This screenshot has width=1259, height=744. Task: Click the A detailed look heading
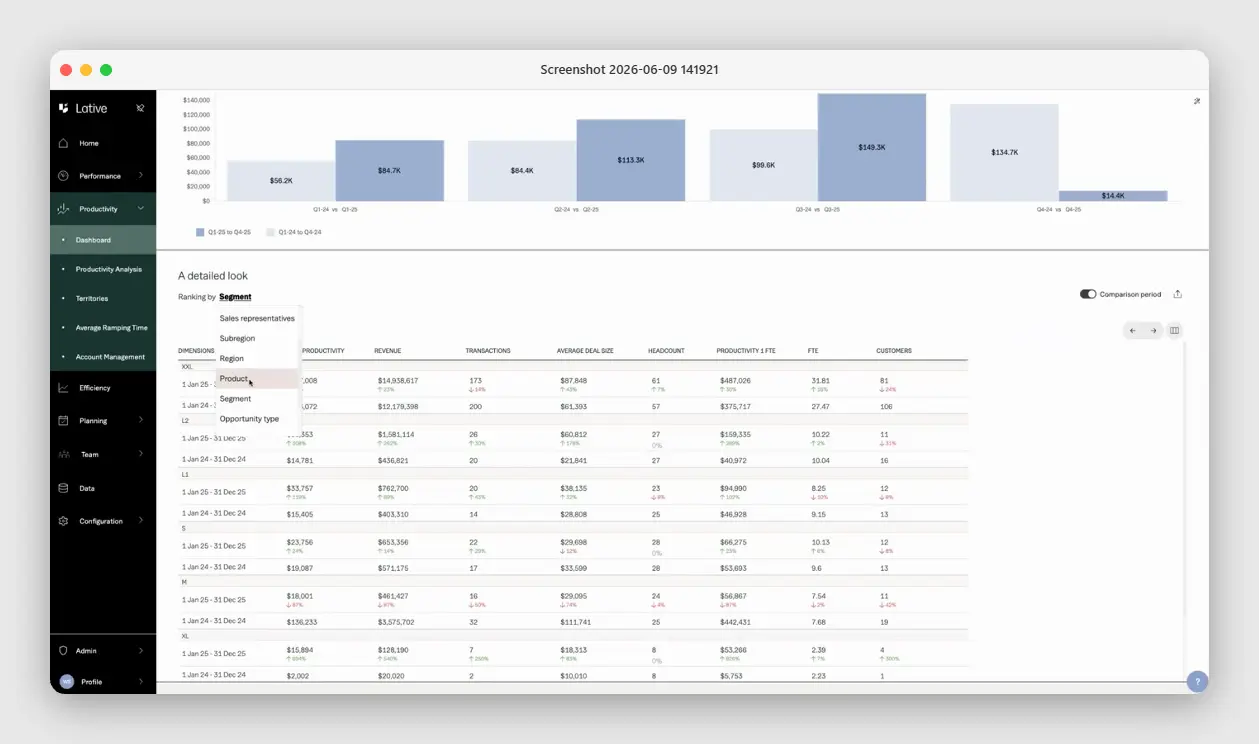[x=213, y=276]
